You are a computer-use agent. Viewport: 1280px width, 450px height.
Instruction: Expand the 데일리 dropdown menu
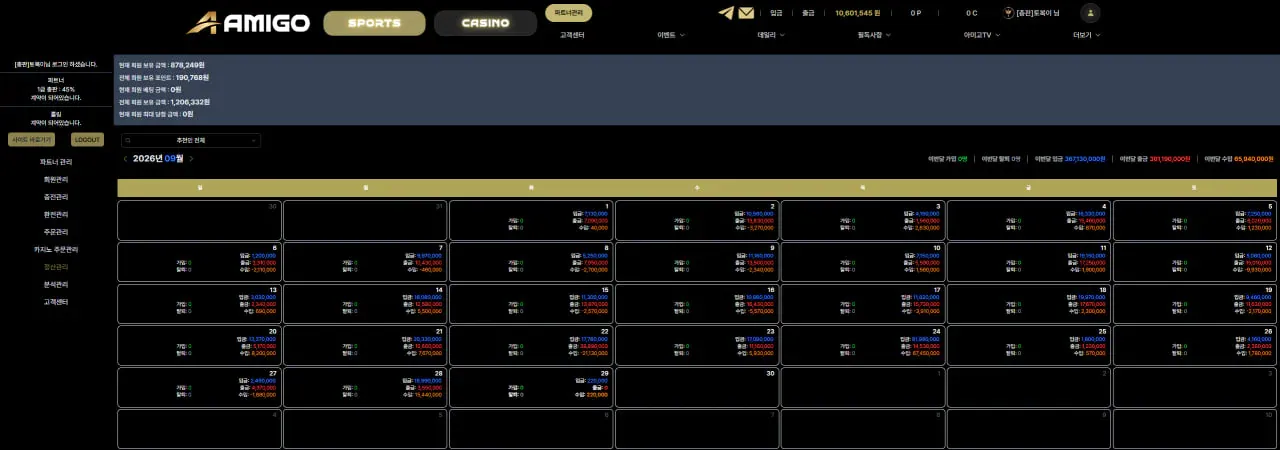point(771,35)
